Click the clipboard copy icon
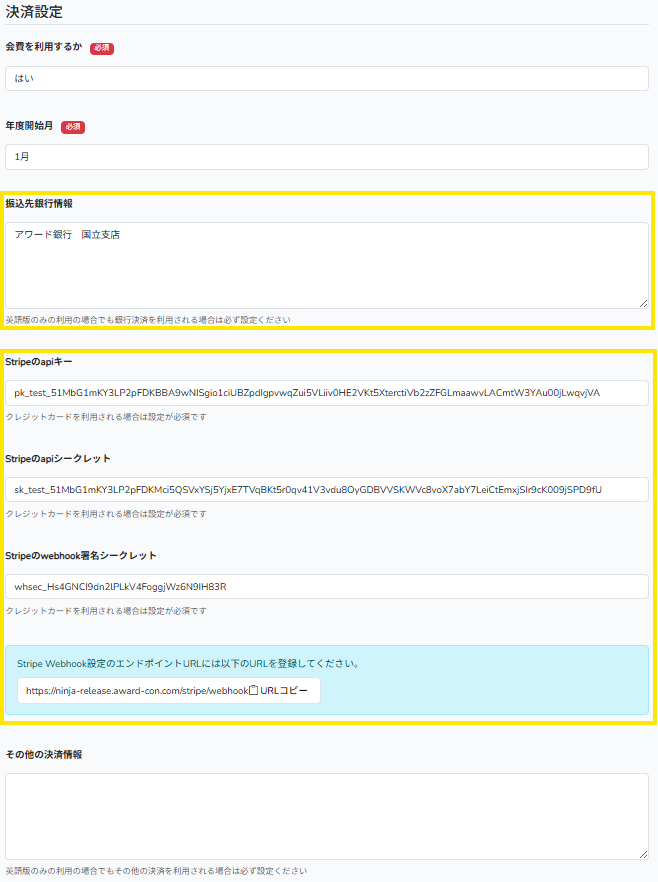 tap(253, 691)
